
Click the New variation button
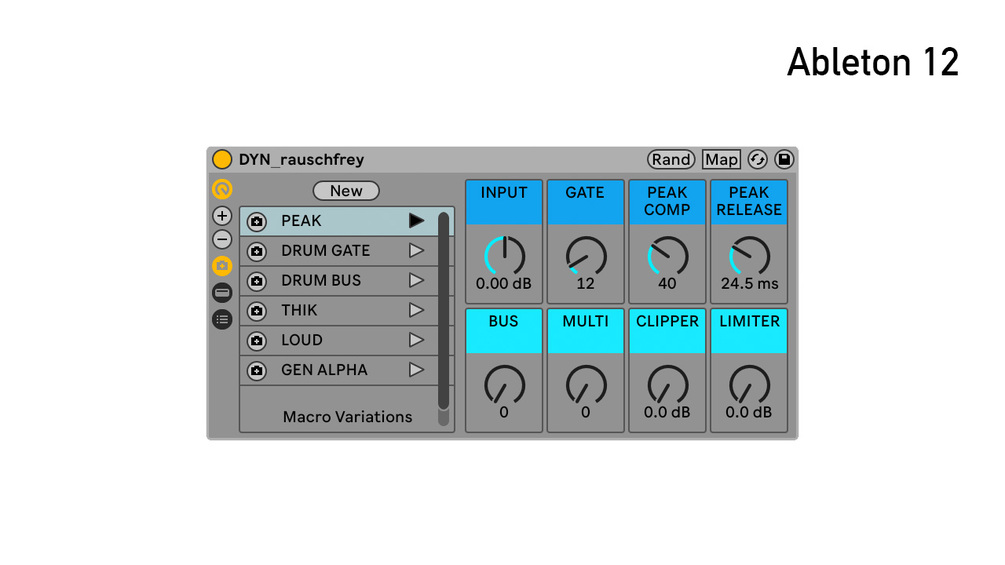[x=346, y=191]
